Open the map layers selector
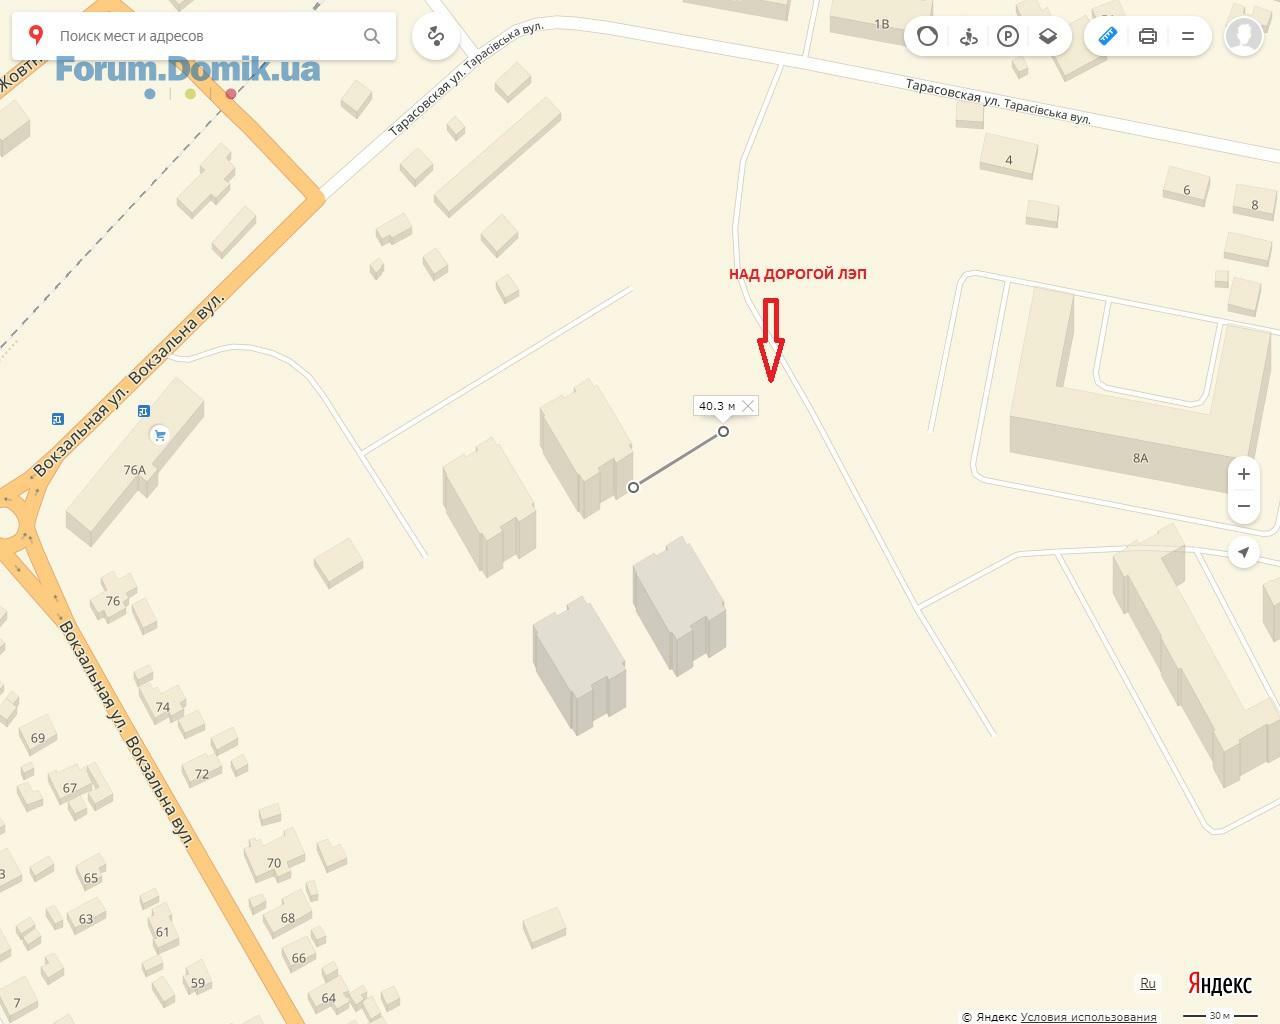Screen dimensions: 1280x1024 tap(1048, 36)
